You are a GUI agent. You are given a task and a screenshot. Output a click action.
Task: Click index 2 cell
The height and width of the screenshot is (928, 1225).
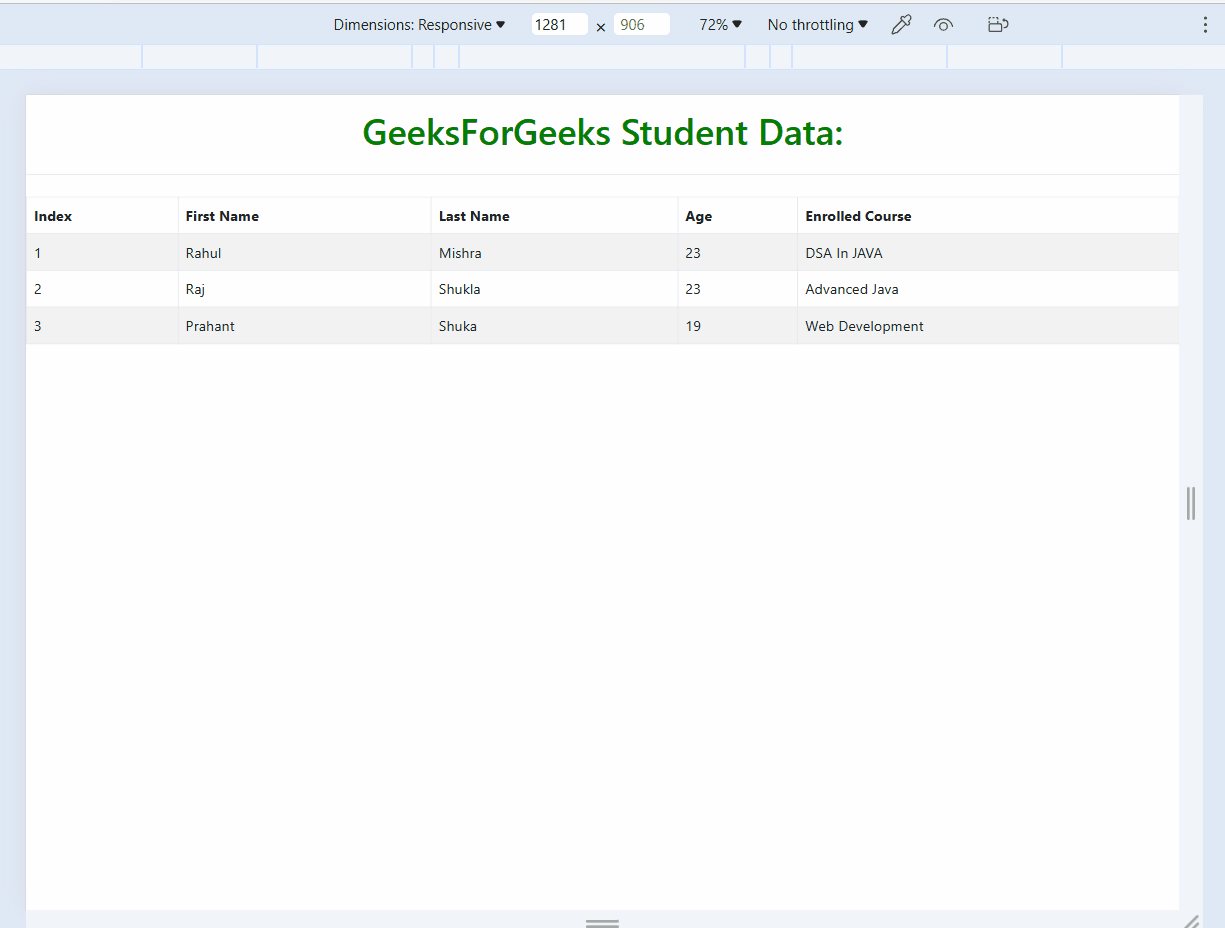coord(102,289)
